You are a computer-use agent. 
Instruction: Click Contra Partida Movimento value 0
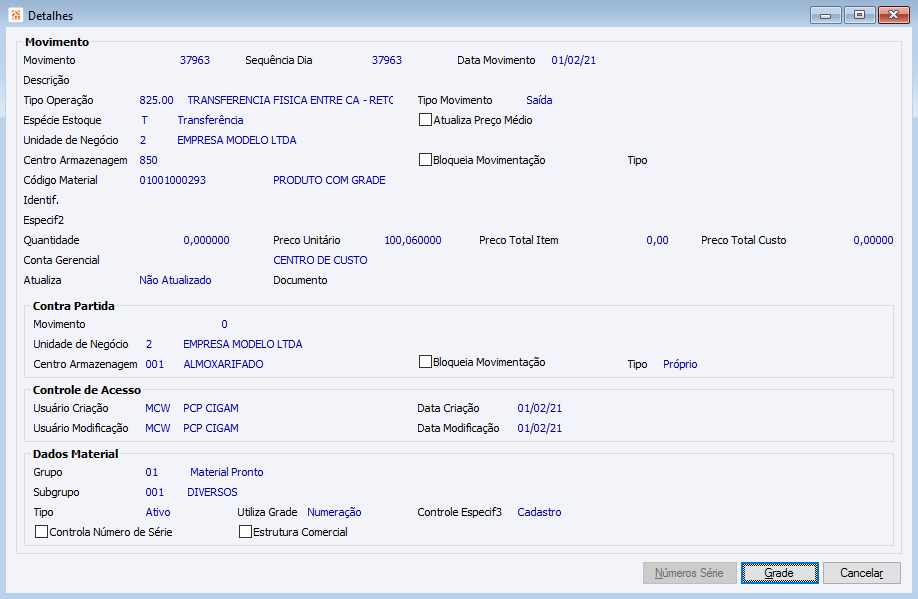(x=224, y=324)
